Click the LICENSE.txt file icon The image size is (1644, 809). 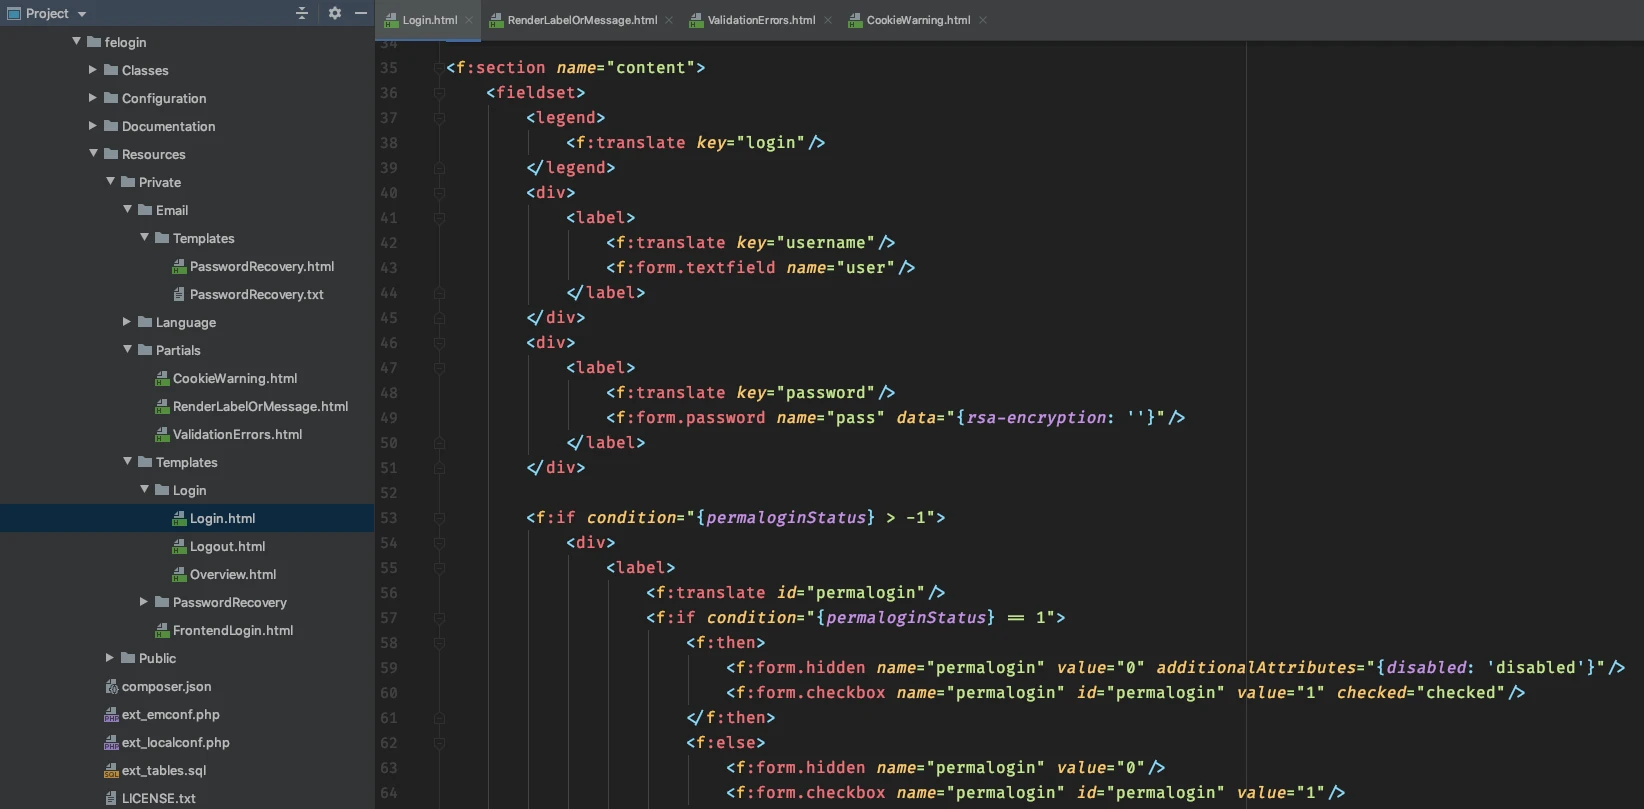click(x=112, y=798)
